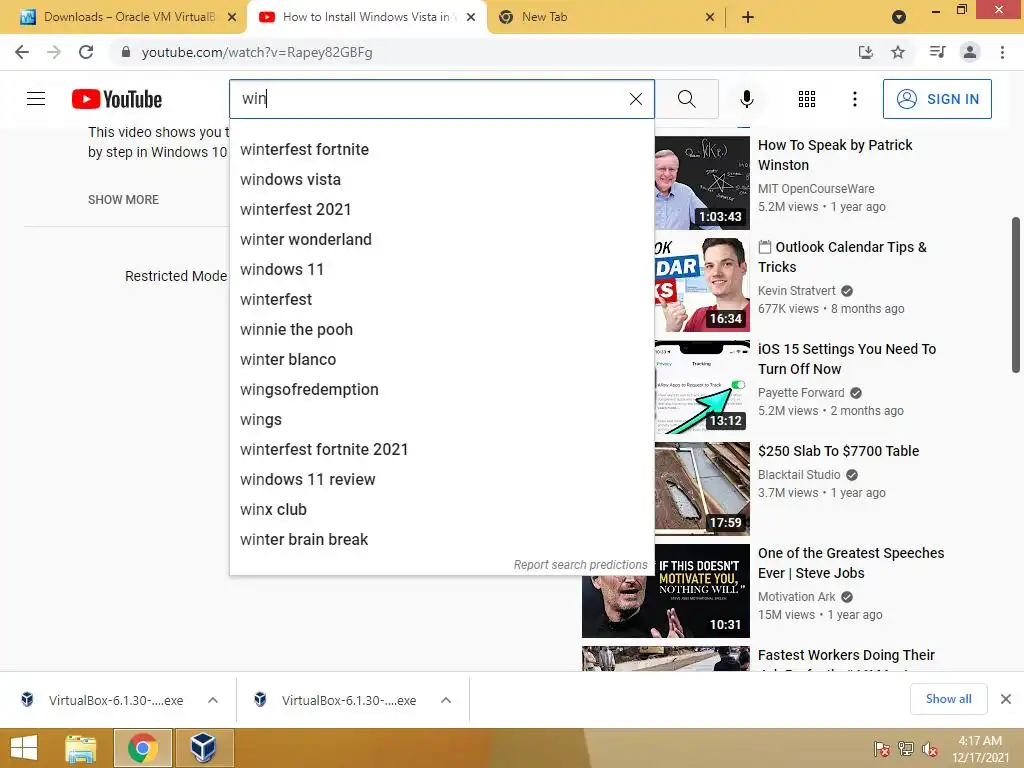Close the downloads bar
Viewport: 1024px width, 768px height.
1006,699
